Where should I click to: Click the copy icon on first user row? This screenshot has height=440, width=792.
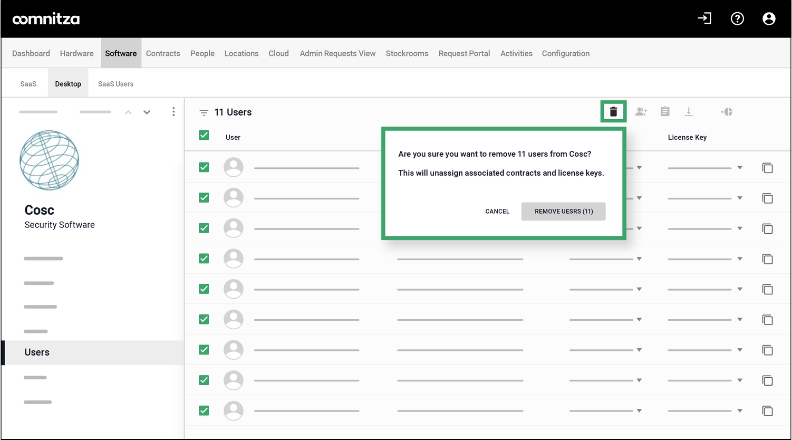(x=767, y=168)
